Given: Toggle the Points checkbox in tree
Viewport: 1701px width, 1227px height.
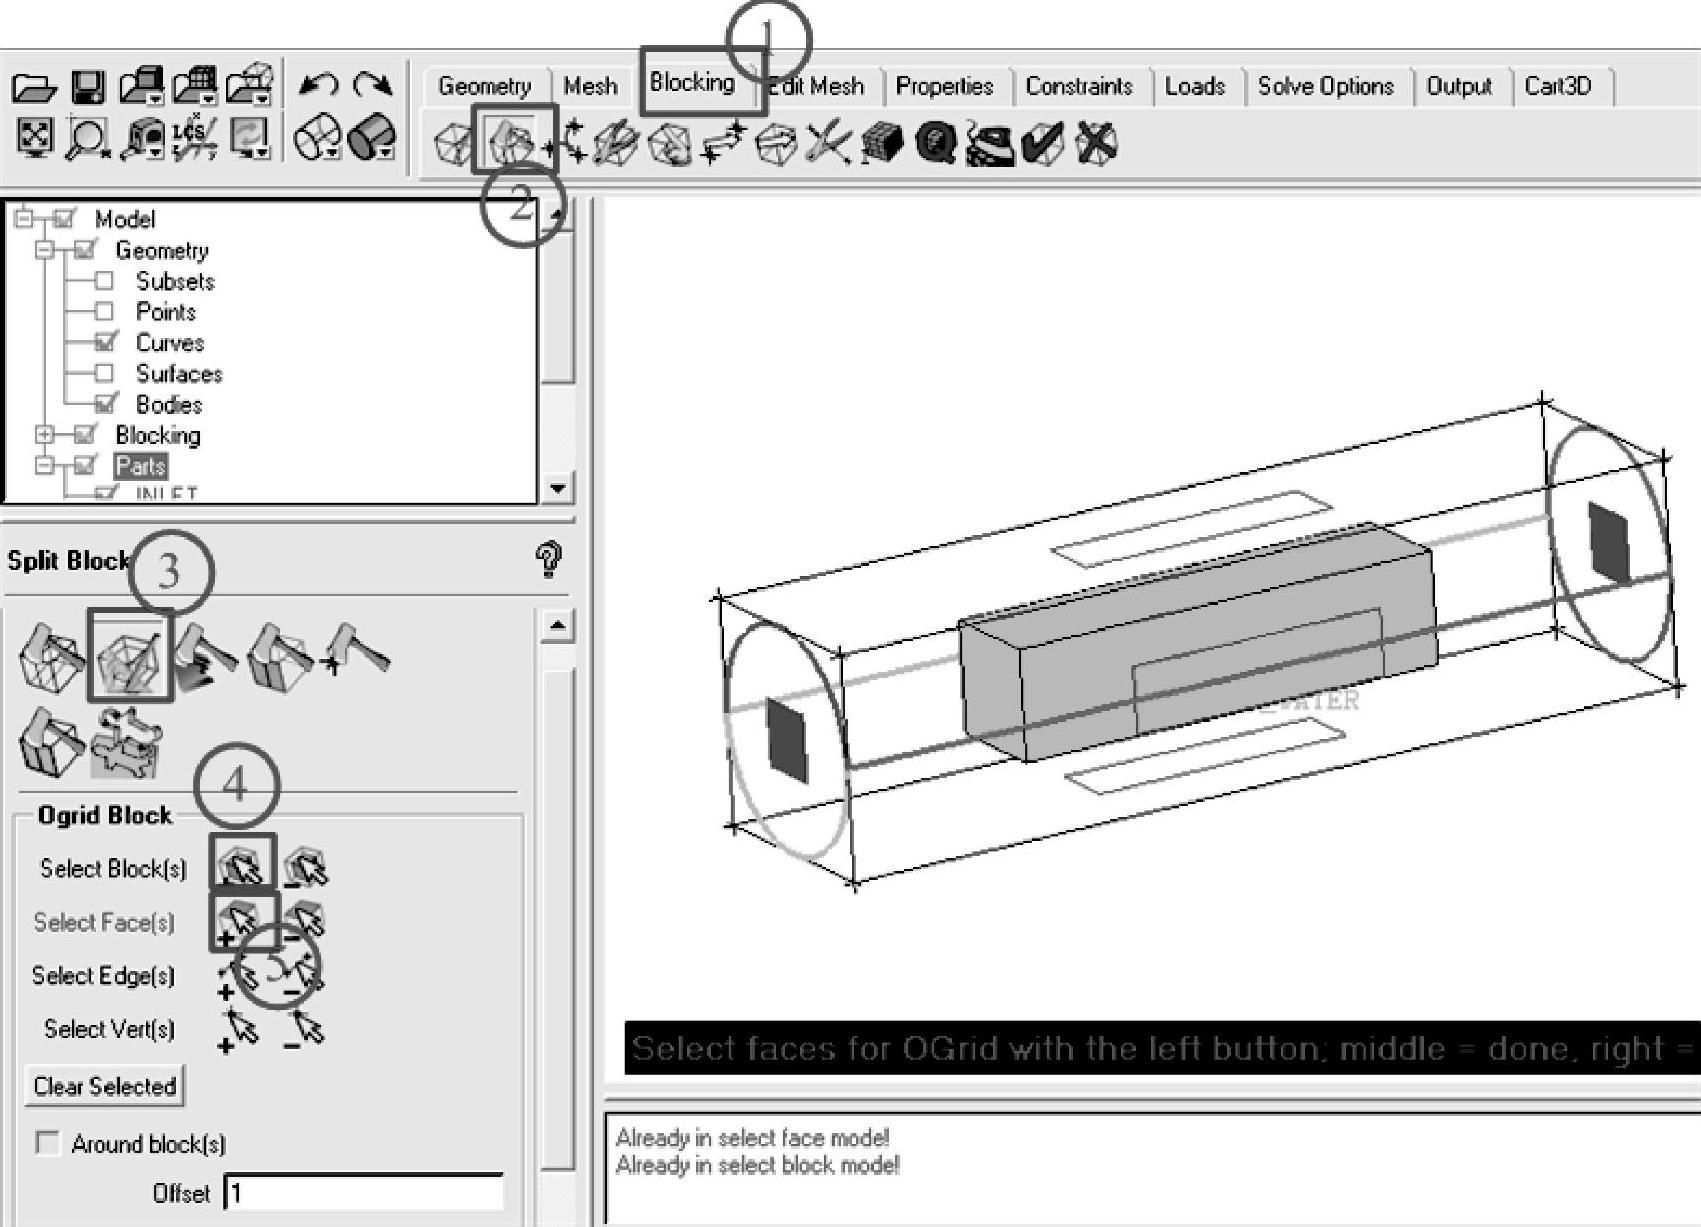Looking at the screenshot, I should pyautogui.click(x=104, y=311).
